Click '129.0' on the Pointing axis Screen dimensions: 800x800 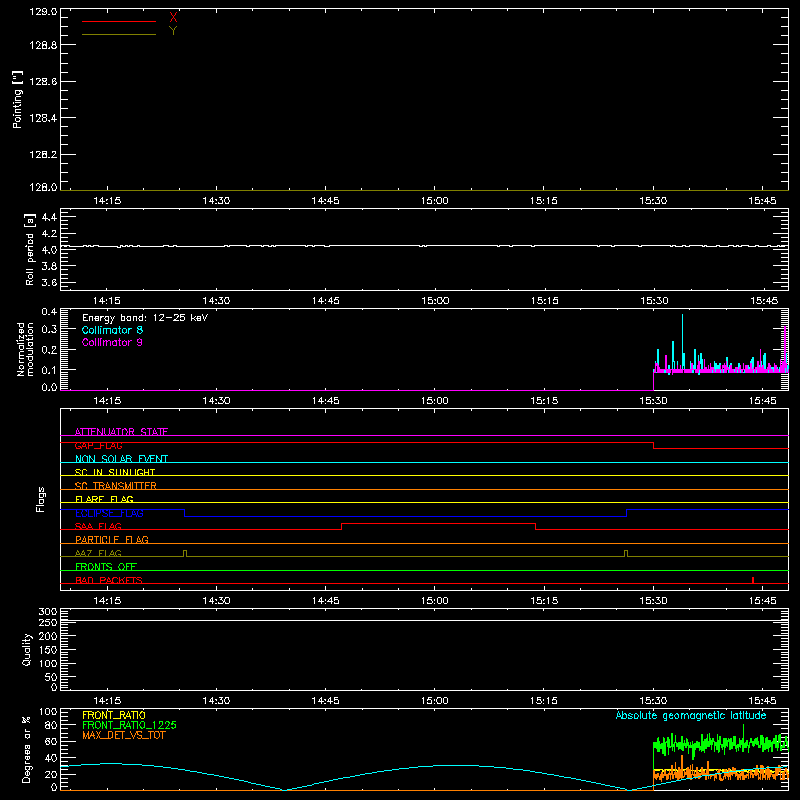pos(43,12)
